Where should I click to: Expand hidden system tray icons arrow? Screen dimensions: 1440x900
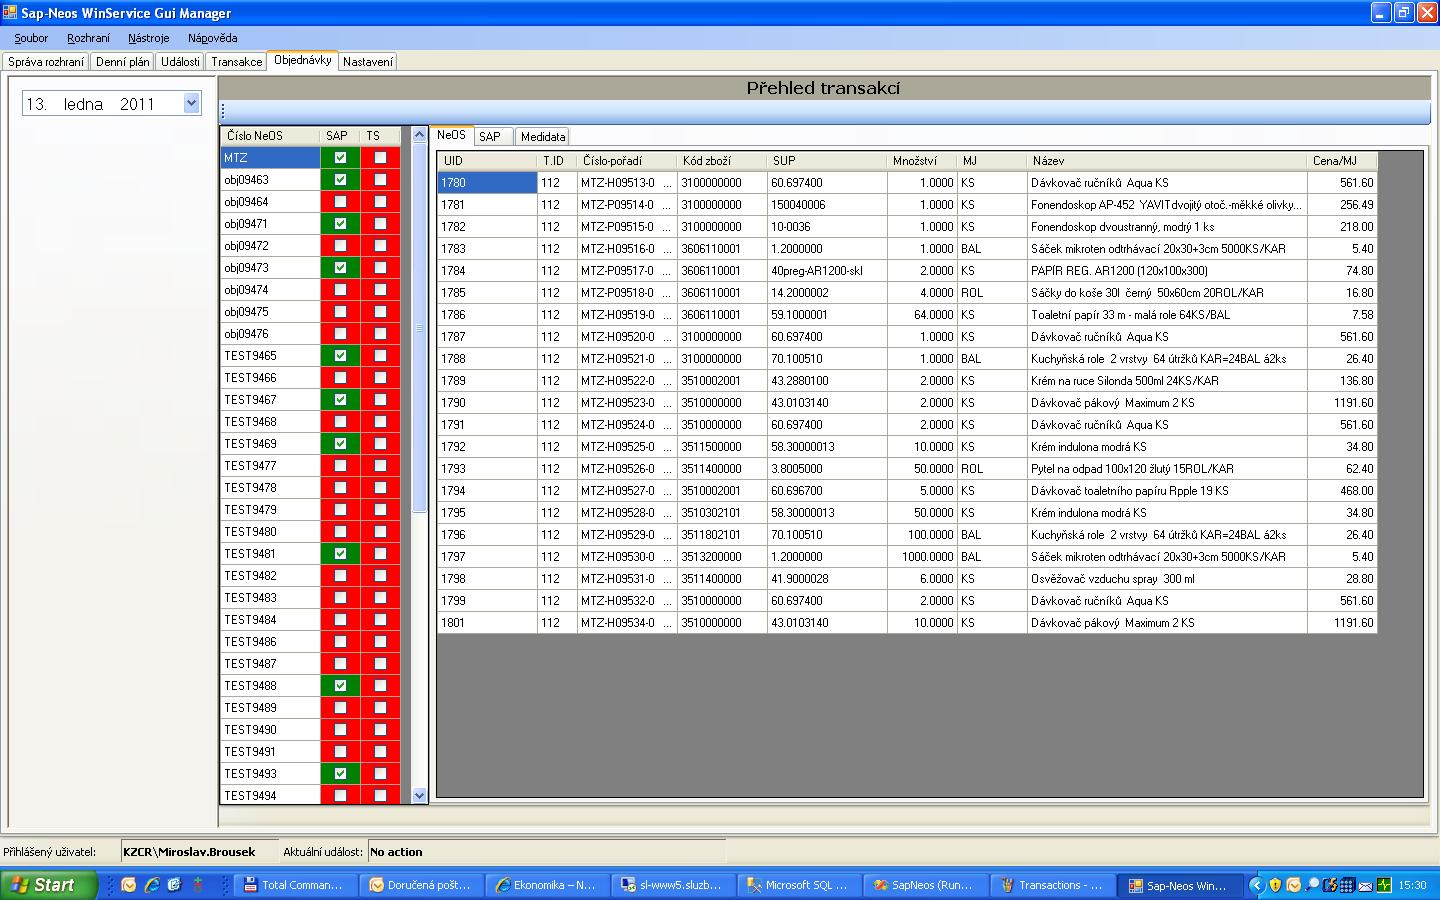tap(1257, 885)
